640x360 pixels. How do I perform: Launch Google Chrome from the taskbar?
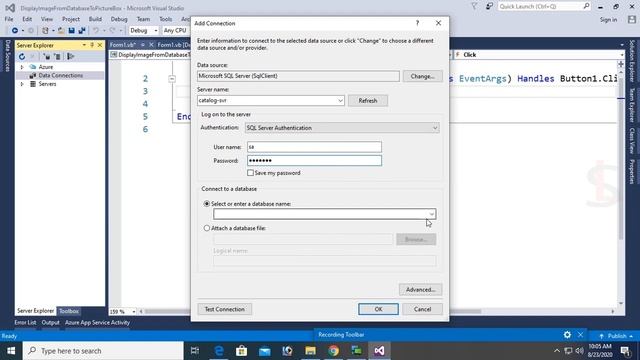333,351
